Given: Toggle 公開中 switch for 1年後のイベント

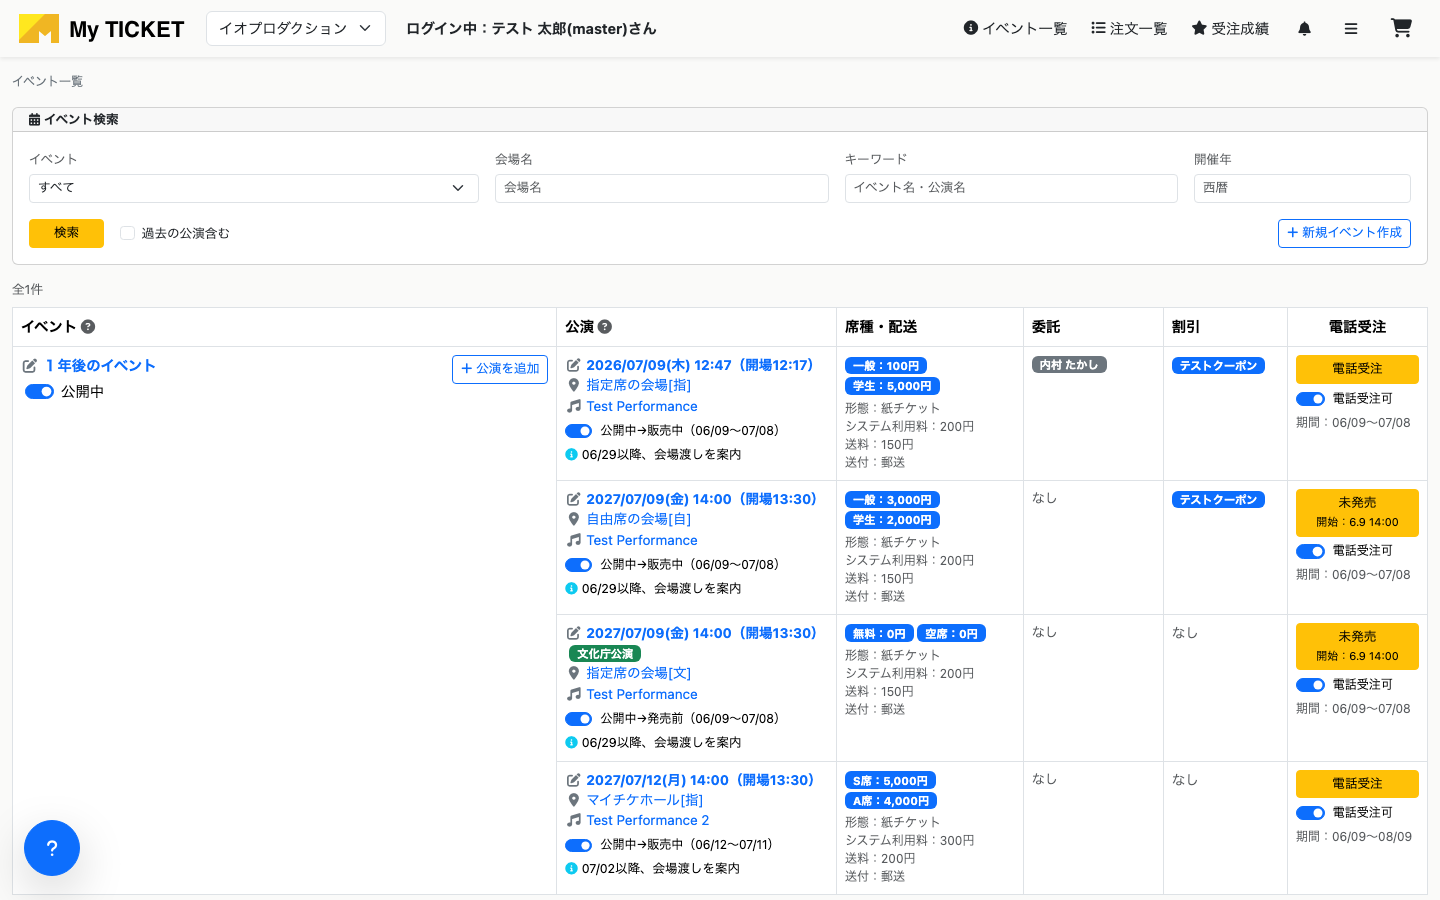Looking at the screenshot, I should click(x=39, y=392).
